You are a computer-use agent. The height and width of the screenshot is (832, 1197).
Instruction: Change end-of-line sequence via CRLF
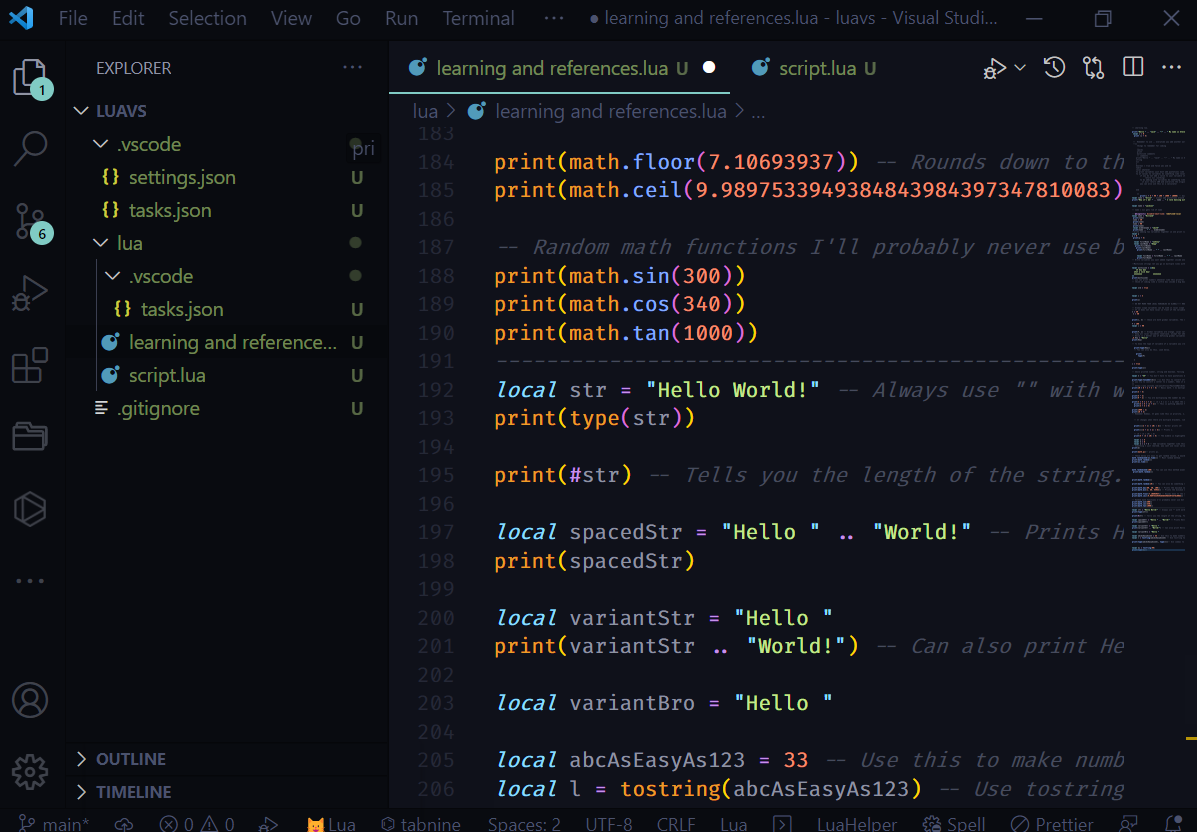(676, 824)
